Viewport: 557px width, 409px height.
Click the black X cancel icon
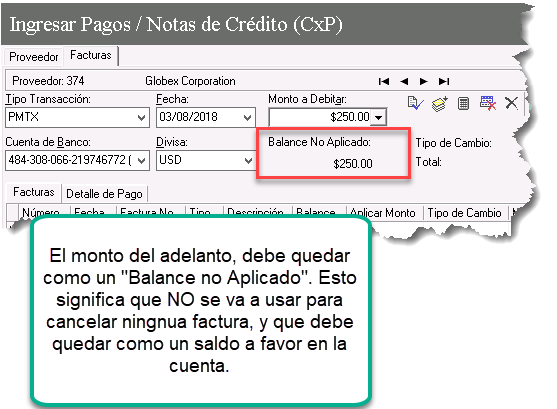pos(512,103)
